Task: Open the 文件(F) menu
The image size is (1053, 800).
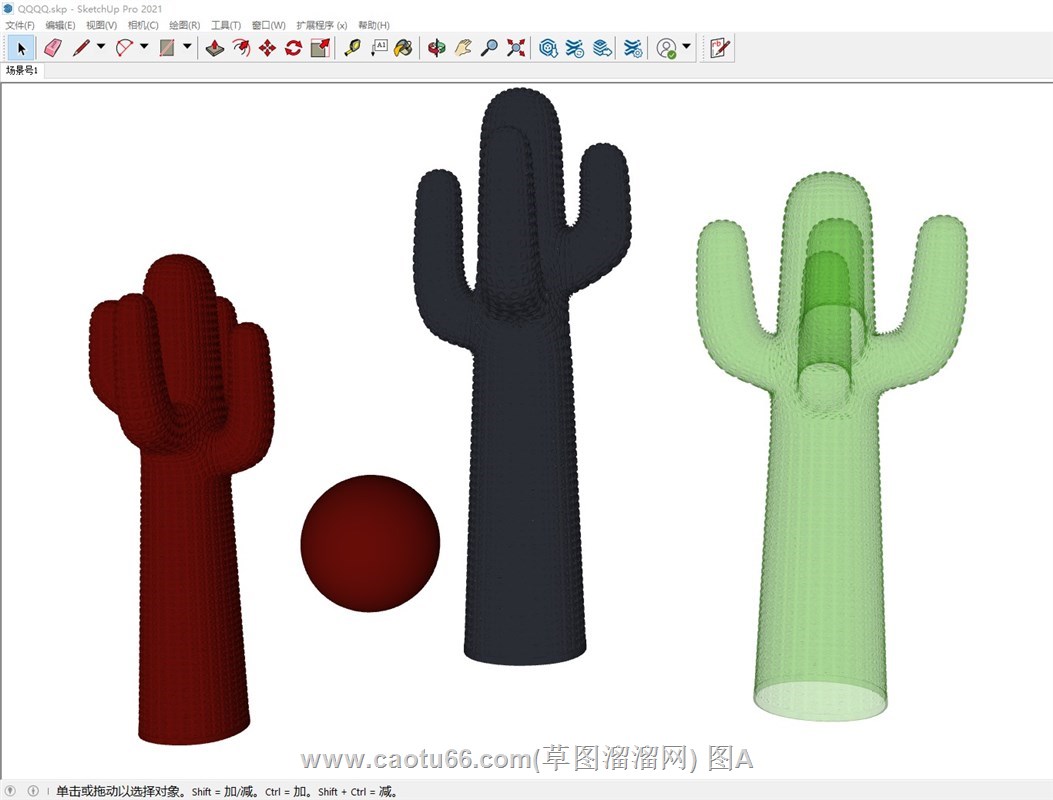Action: point(20,25)
